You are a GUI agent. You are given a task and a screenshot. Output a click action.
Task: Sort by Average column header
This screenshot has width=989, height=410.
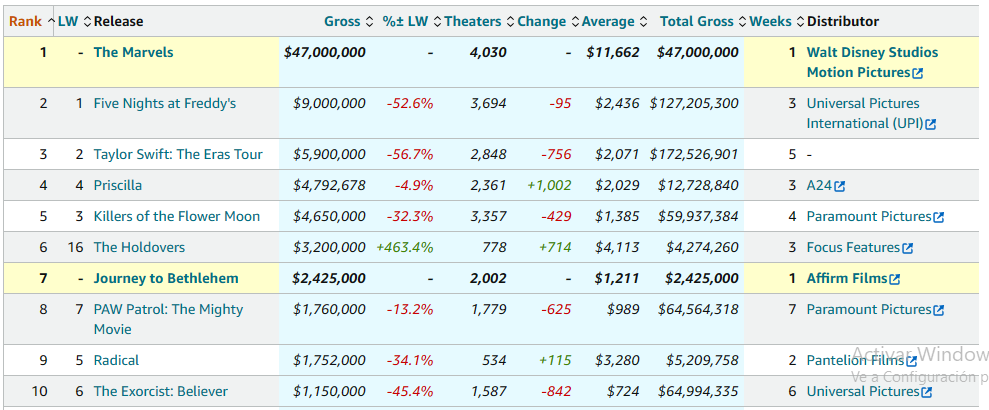[608, 21]
